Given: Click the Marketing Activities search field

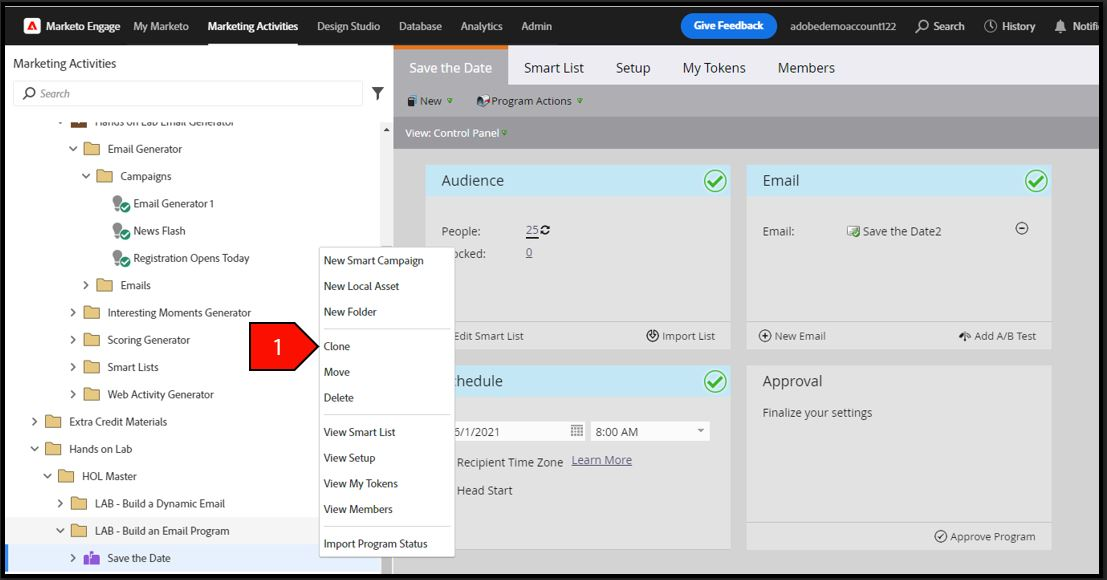Looking at the screenshot, I should [x=188, y=93].
